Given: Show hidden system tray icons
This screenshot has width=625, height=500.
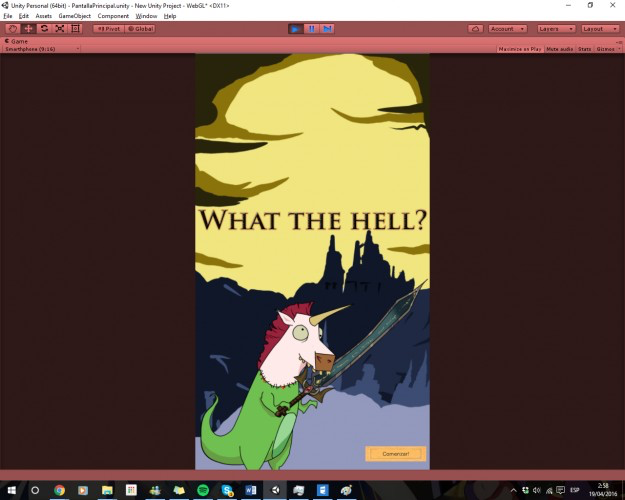Looking at the screenshot, I should (514, 490).
